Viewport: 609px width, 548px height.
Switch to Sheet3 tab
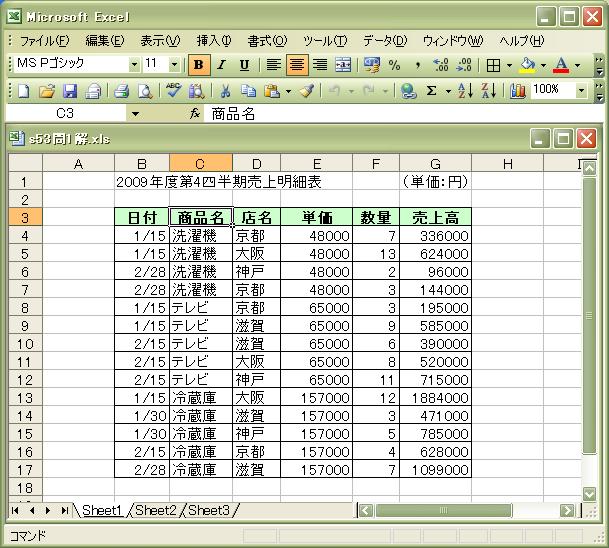[209, 510]
